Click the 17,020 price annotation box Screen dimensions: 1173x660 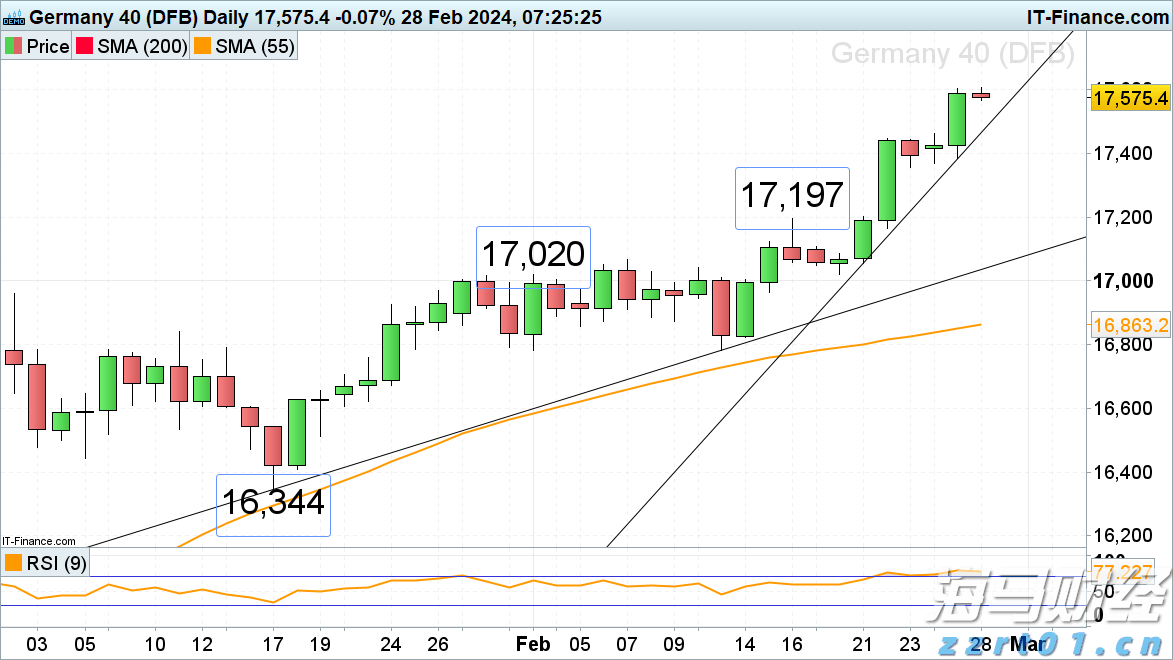[534, 254]
